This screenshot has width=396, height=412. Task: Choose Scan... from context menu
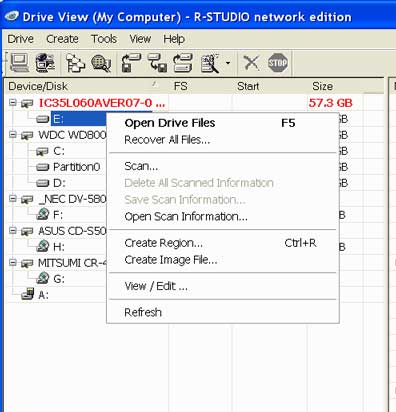point(223,166)
